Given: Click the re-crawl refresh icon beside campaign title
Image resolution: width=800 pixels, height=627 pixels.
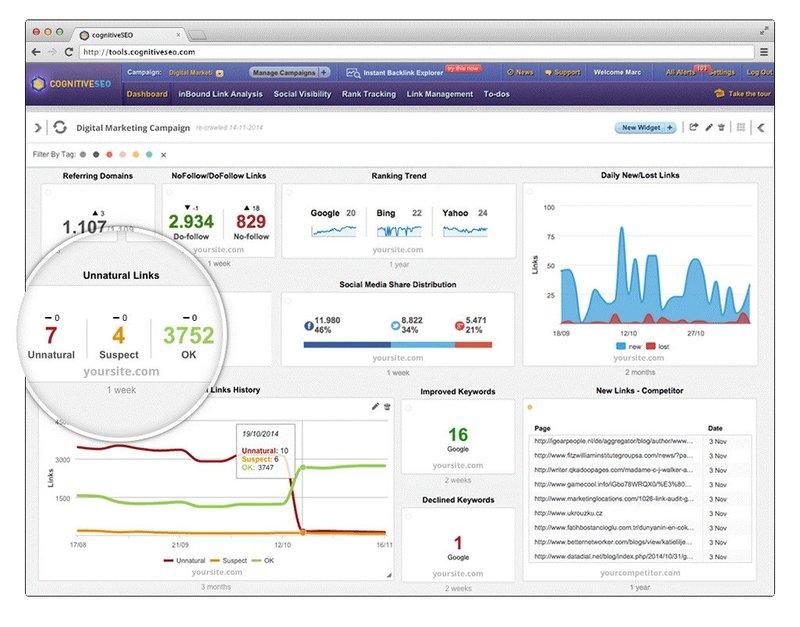Looking at the screenshot, I should (x=60, y=128).
